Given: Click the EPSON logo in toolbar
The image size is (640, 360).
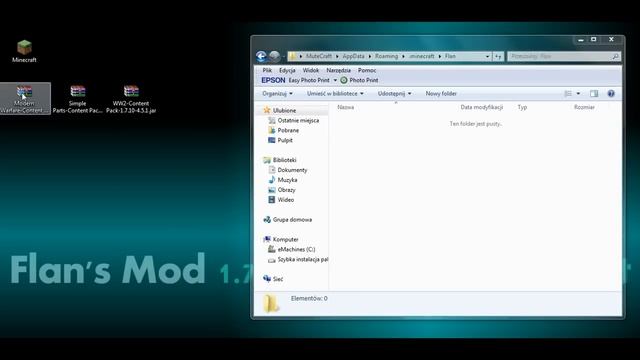Looking at the screenshot, I should (x=273, y=80).
